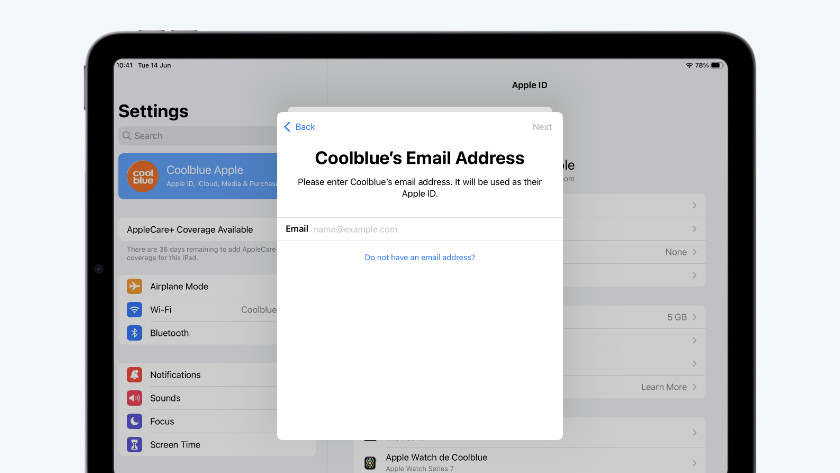Expand the row showing None
The height and width of the screenshot is (473, 840).
pos(634,252)
